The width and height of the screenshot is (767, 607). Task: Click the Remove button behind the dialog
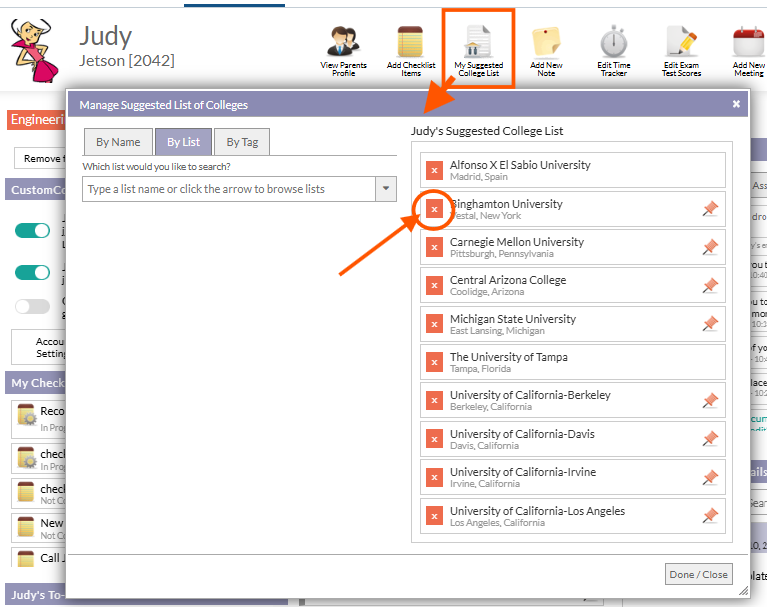click(x=40, y=159)
